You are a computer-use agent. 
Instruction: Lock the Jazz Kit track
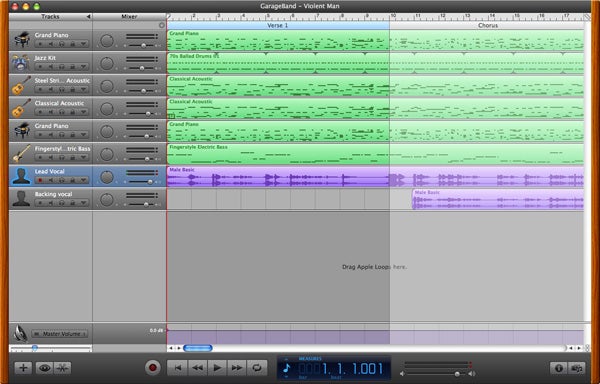tap(72, 67)
